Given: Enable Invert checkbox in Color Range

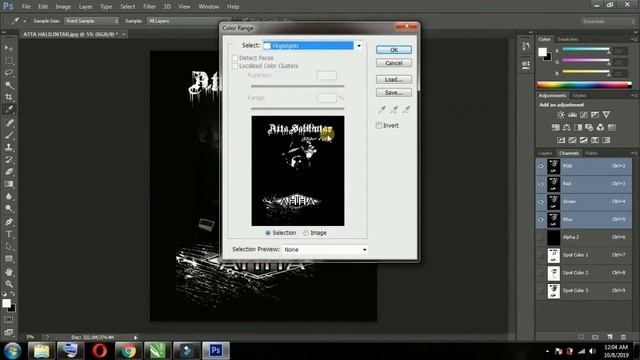Looking at the screenshot, I should click(379, 126).
